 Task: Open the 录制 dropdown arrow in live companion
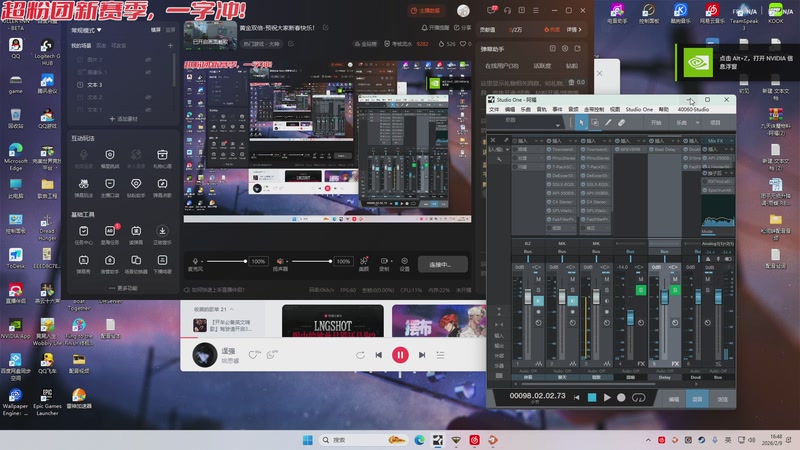click(390, 261)
